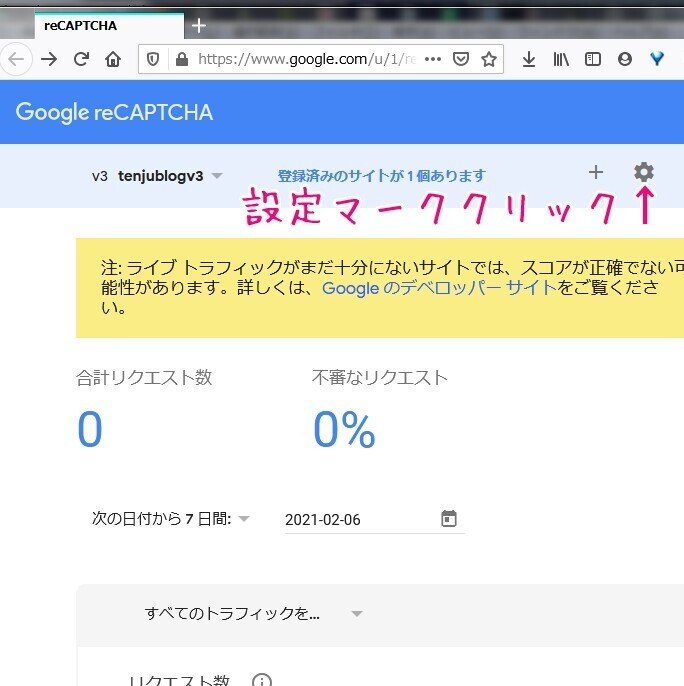
Task: Bookmark this page with star icon
Action: click(x=489, y=59)
